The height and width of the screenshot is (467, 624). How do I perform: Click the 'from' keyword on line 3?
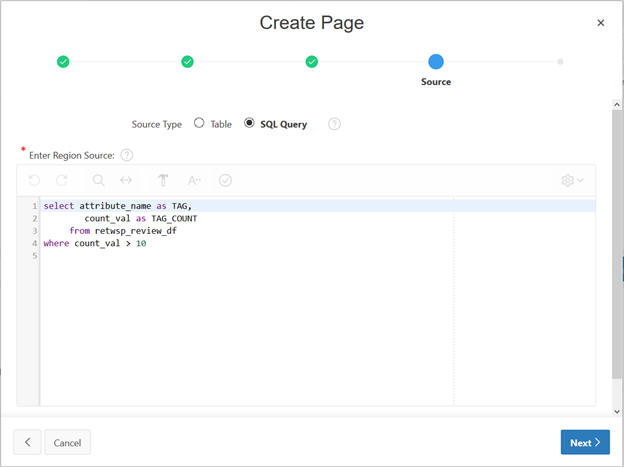pos(80,231)
